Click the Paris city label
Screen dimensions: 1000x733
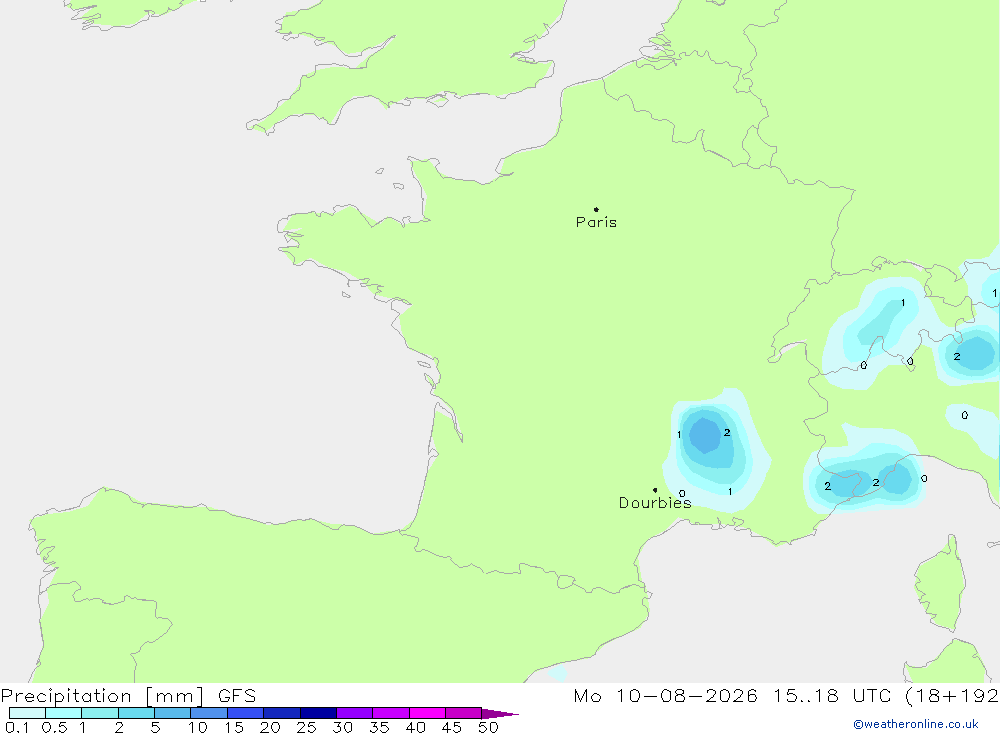pos(596,222)
